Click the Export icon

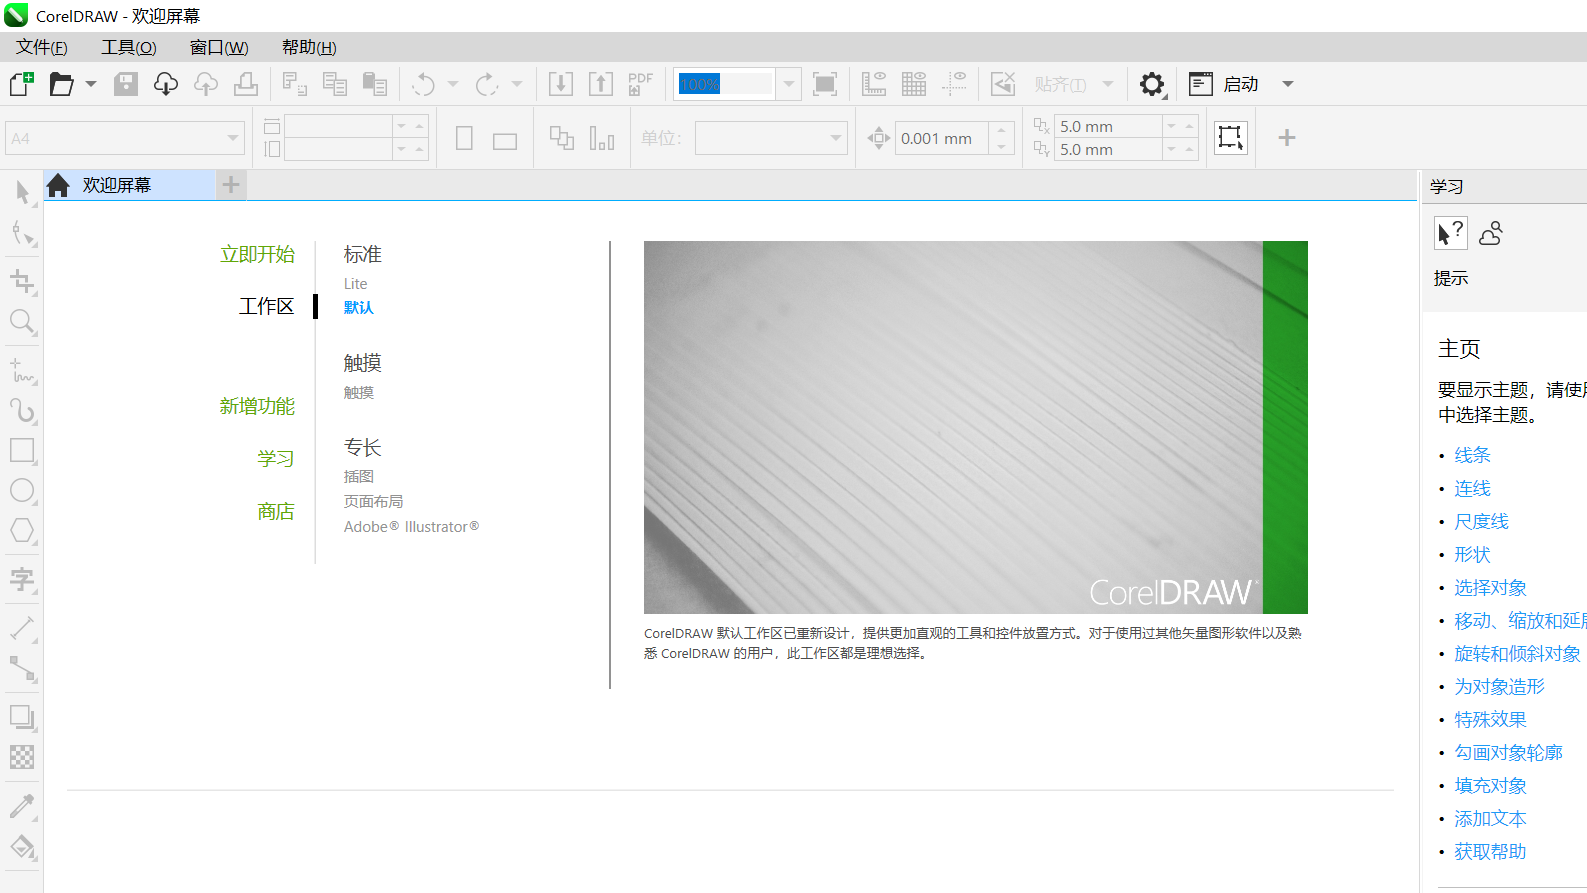601,84
